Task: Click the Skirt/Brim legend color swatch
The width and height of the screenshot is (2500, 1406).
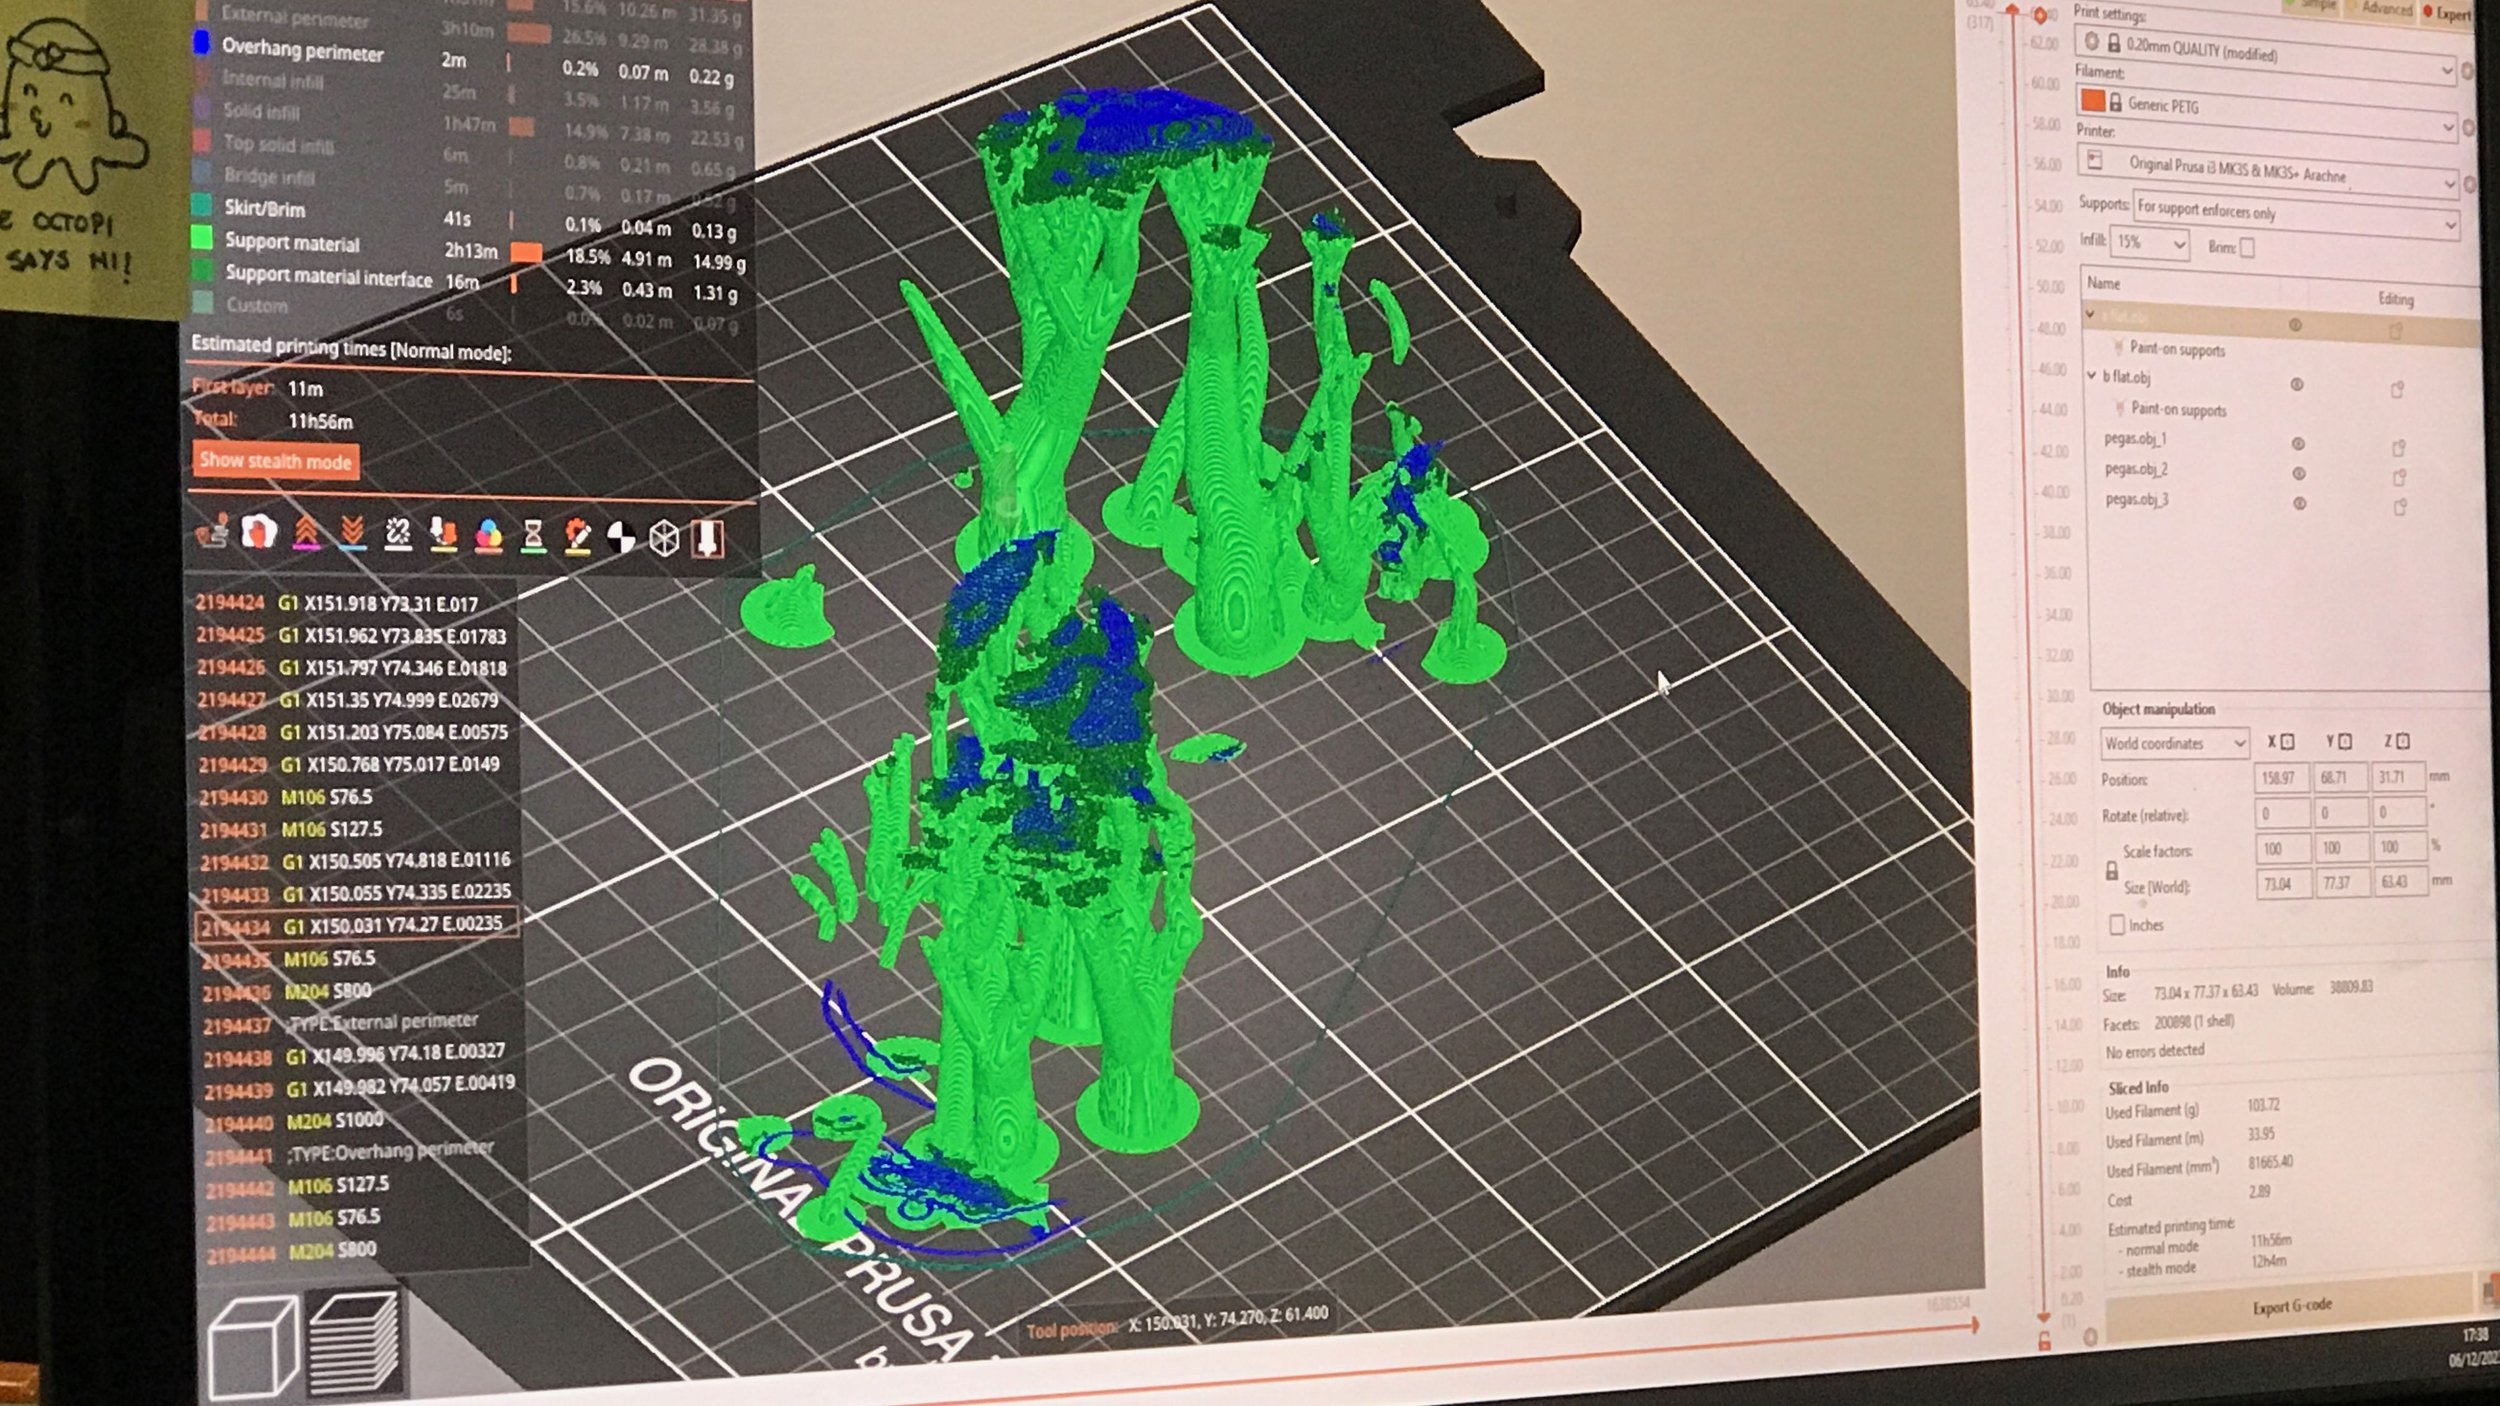Action: tap(201, 205)
